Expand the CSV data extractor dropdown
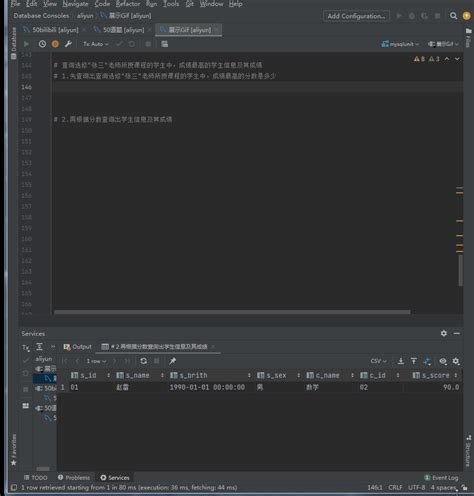Screen dimensions: 474x496 (x=378, y=361)
